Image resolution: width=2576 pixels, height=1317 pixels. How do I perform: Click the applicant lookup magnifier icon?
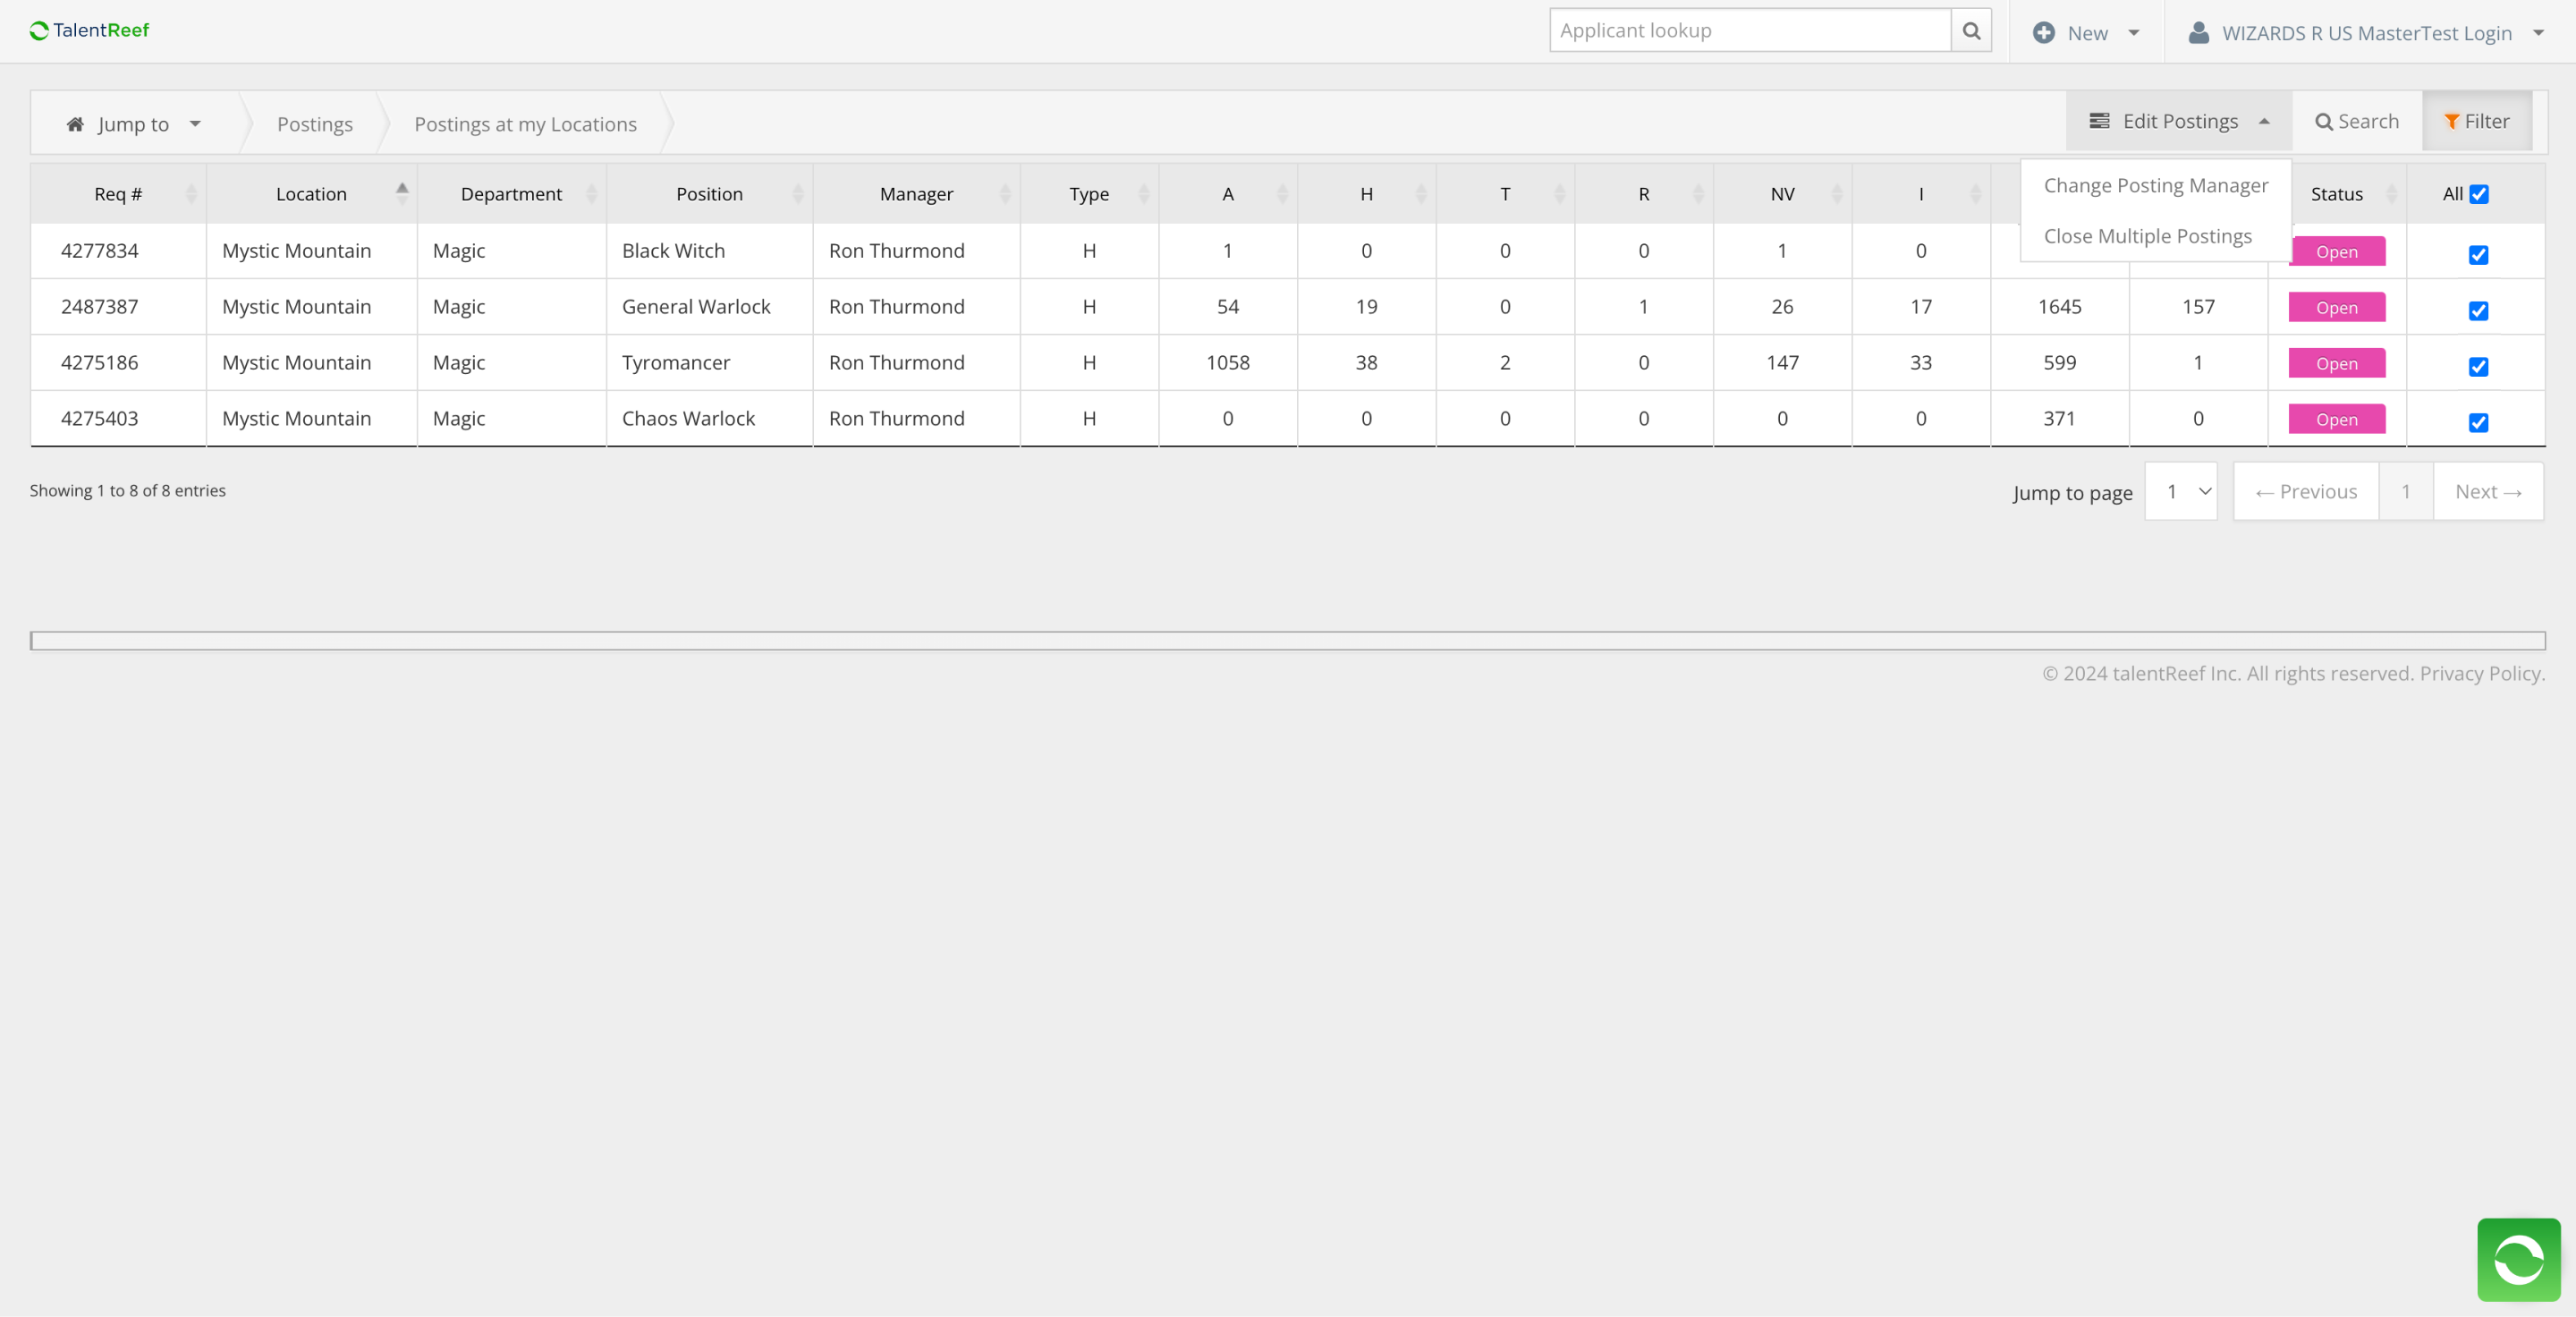[1971, 30]
